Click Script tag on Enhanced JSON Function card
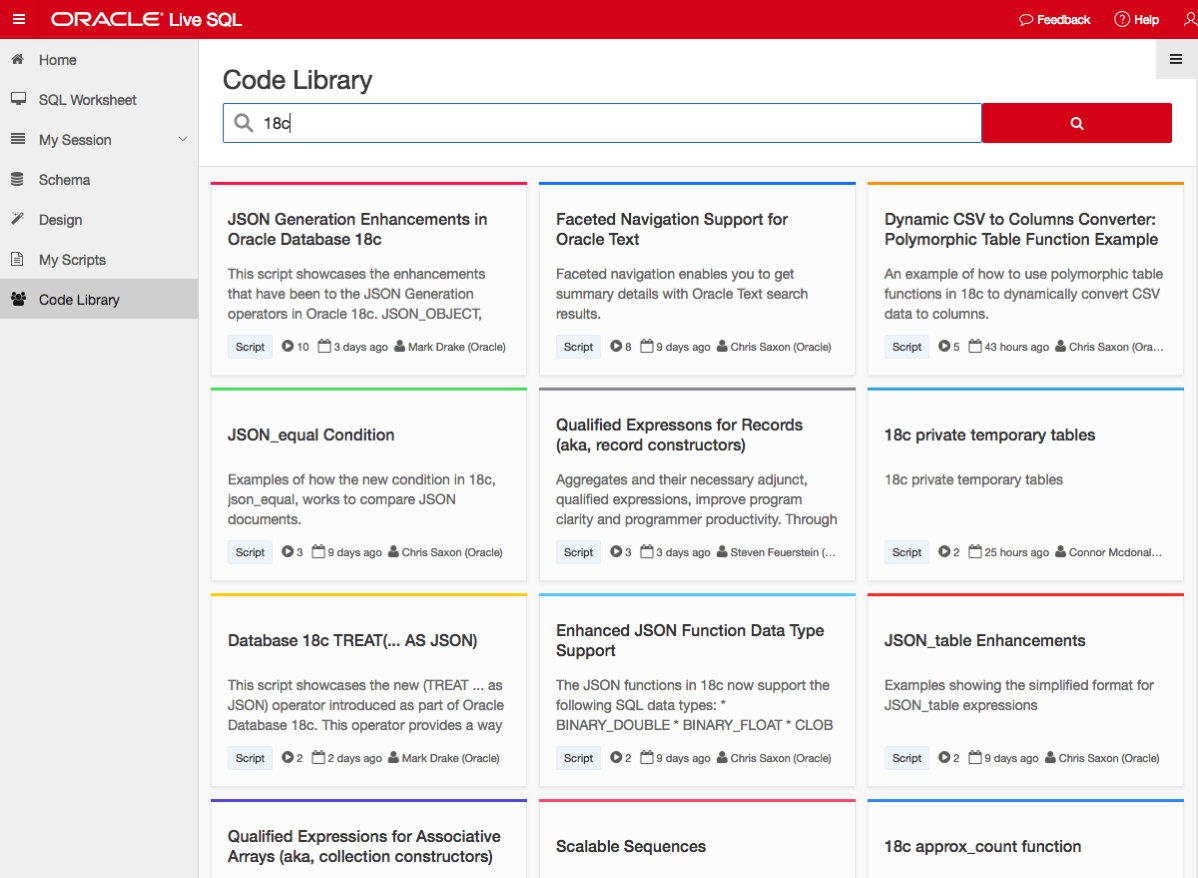Viewport: 1198px width, 878px height. pos(578,758)
